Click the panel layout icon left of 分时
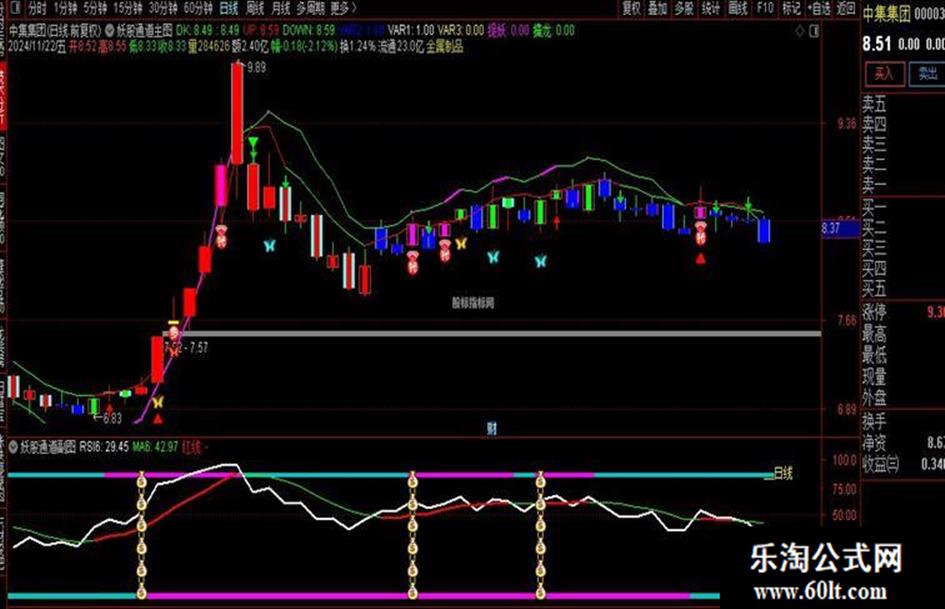Image resolution: width=945 pixels, height=609 pixels. (x=13, y=8)
